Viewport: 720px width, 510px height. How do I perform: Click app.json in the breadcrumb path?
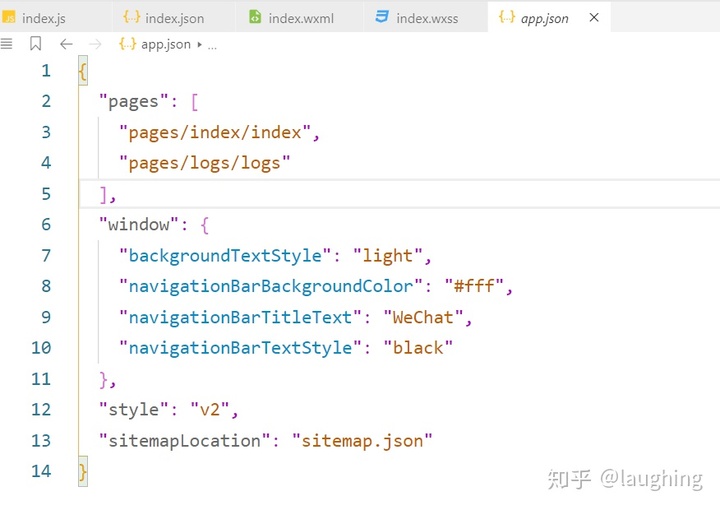(x=165, y=44)
